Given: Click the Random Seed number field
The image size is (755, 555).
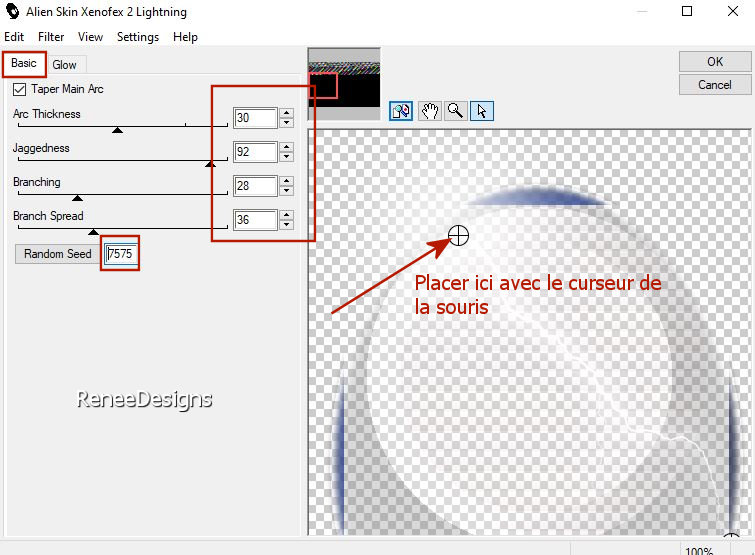Looking at the screenshot, I should (x=121, y=254).
